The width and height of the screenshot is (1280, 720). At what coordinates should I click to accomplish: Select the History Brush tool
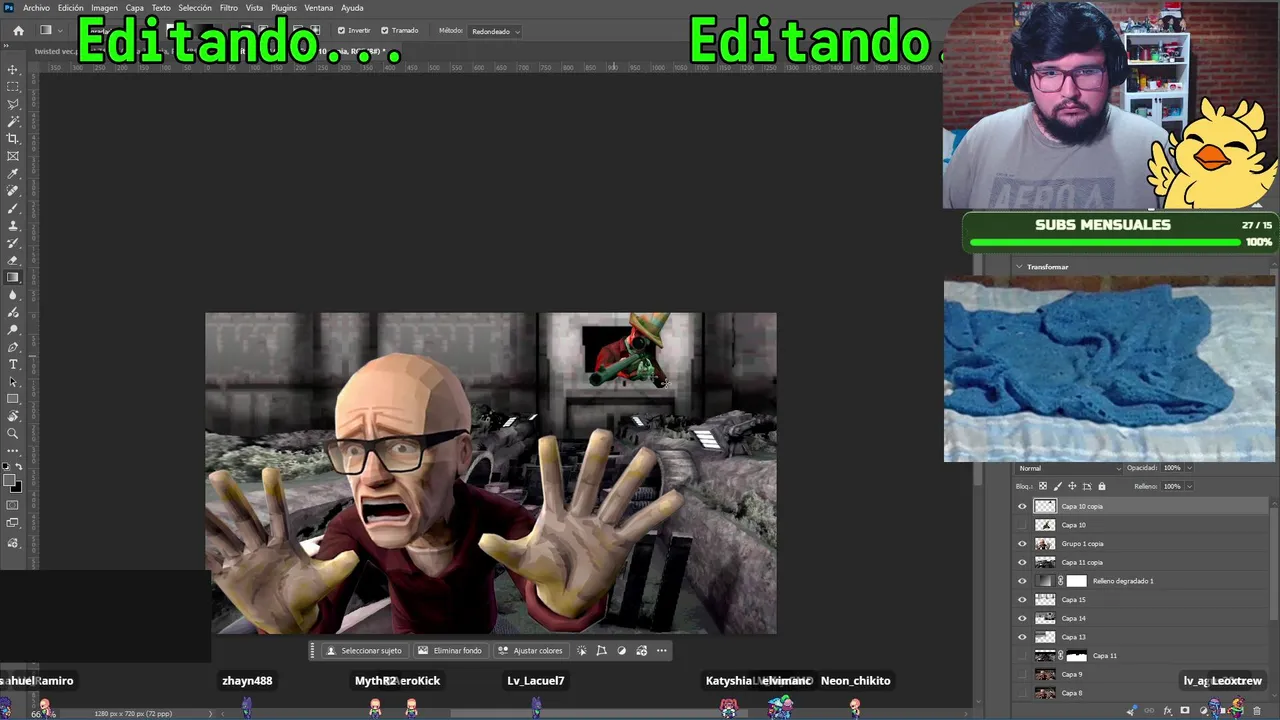[13, 243]
